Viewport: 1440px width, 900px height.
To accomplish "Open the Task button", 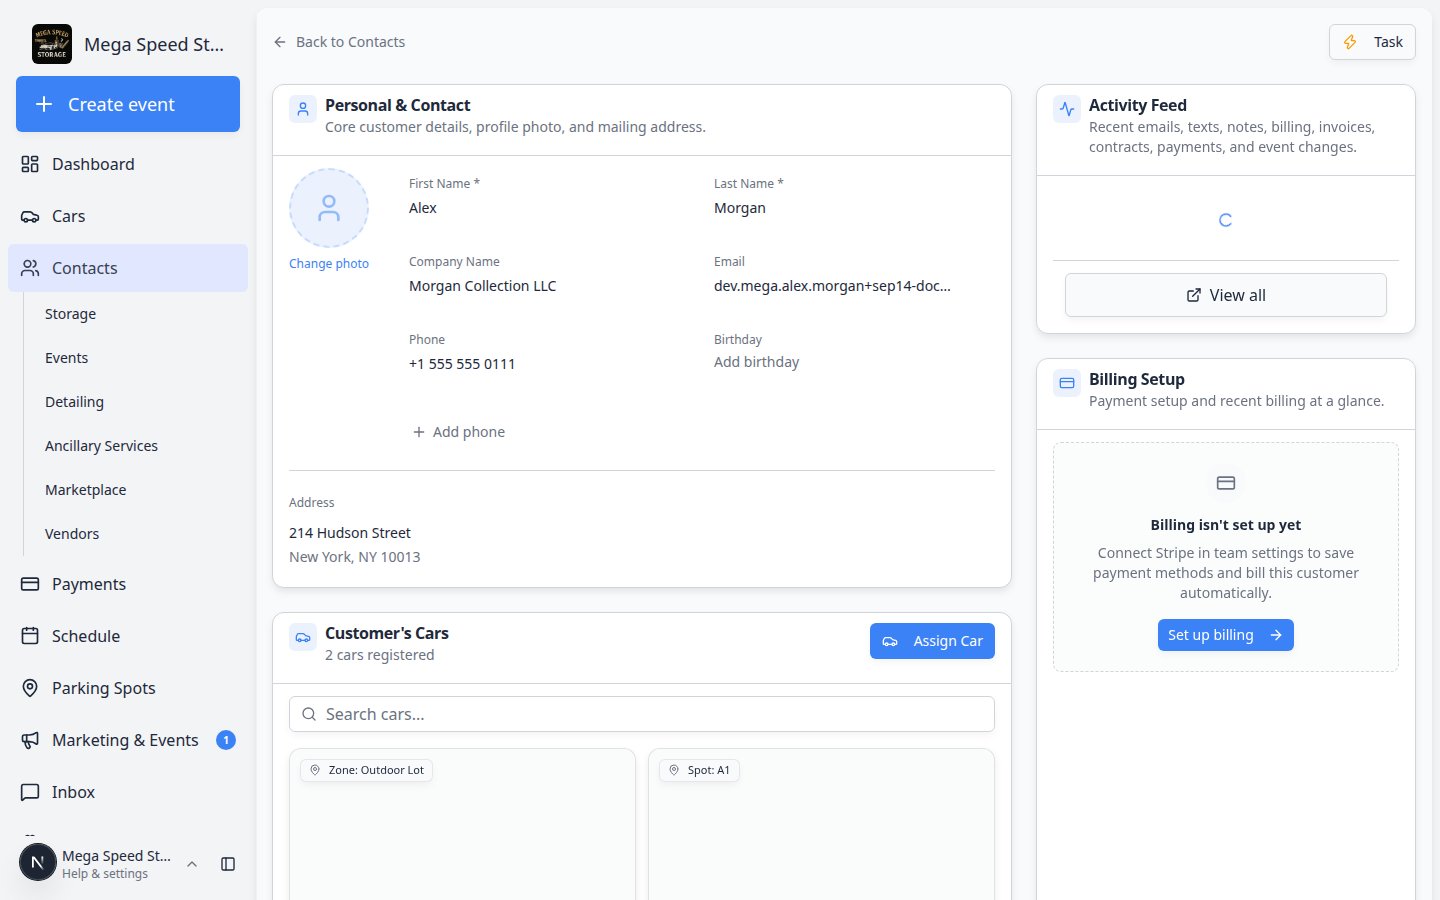I will pyautogui.click(x=1372, y=42).
